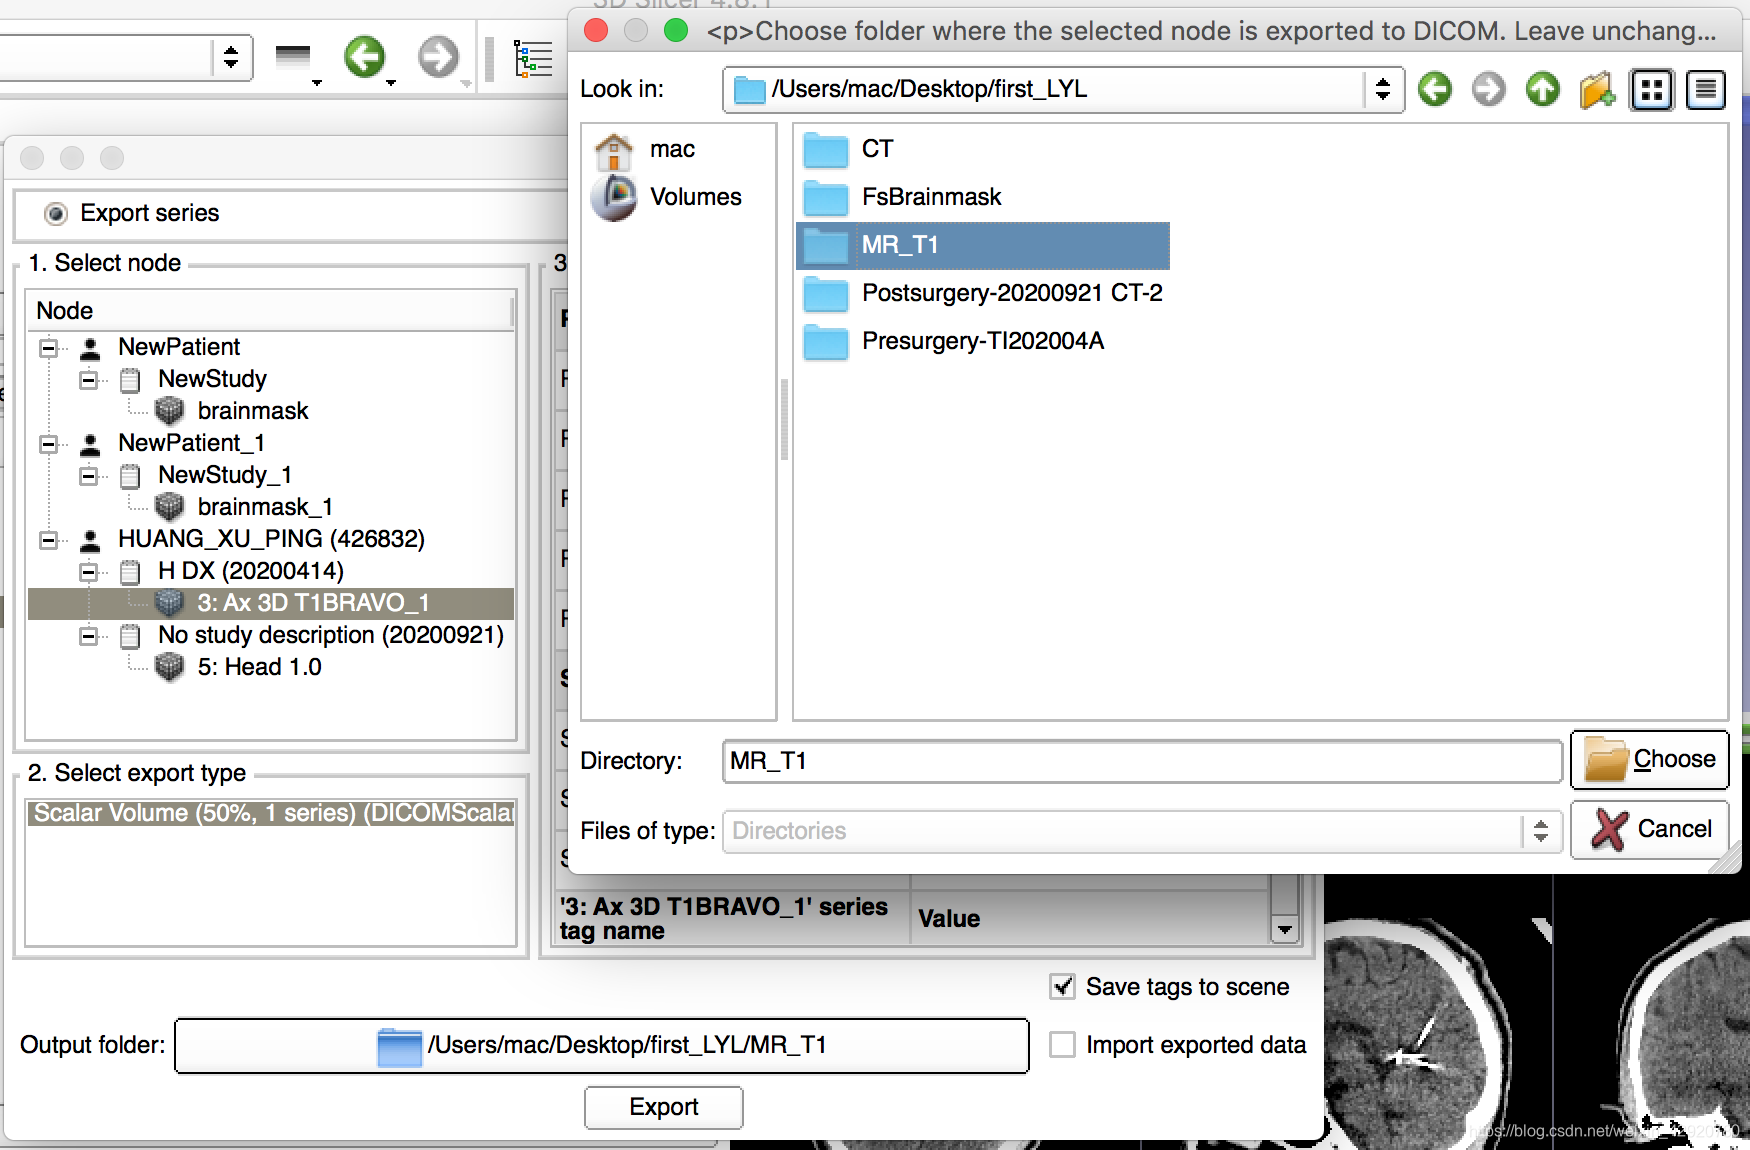Open Presurgery-TI202004A folder
The height and width of the screenshot is (1150, 1750).
pos(953,341)
